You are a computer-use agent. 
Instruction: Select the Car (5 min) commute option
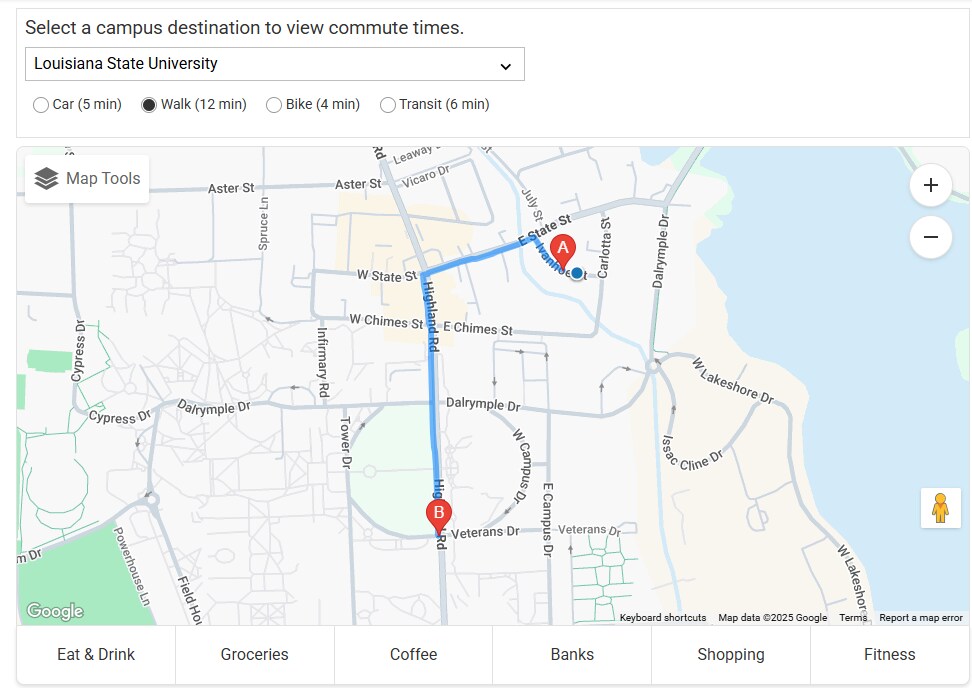[x=41, y=105]
